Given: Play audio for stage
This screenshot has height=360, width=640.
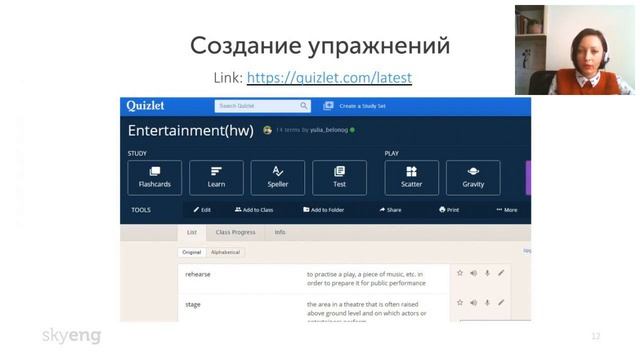Looking at the screenshot, I should point(473,302).
